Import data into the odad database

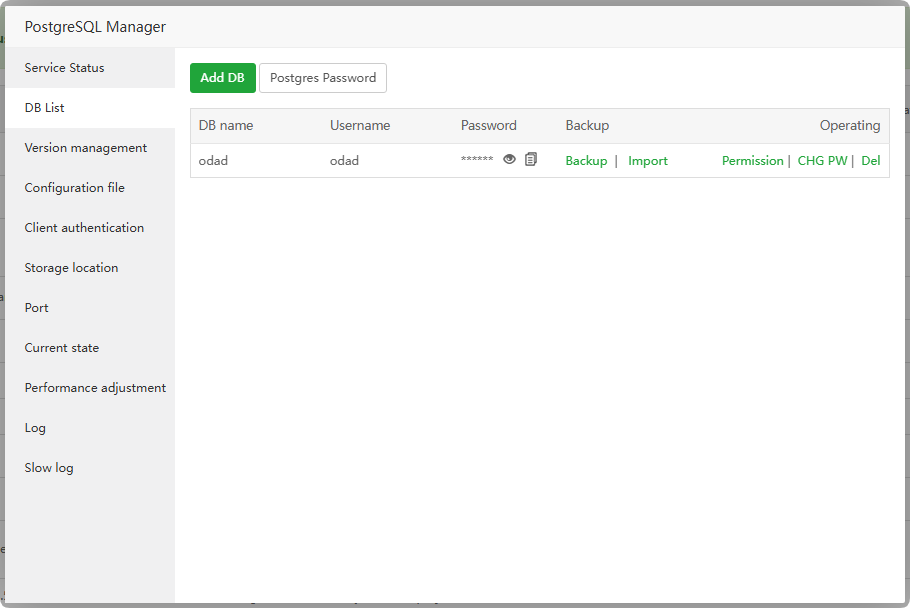[x=648, y=161]
